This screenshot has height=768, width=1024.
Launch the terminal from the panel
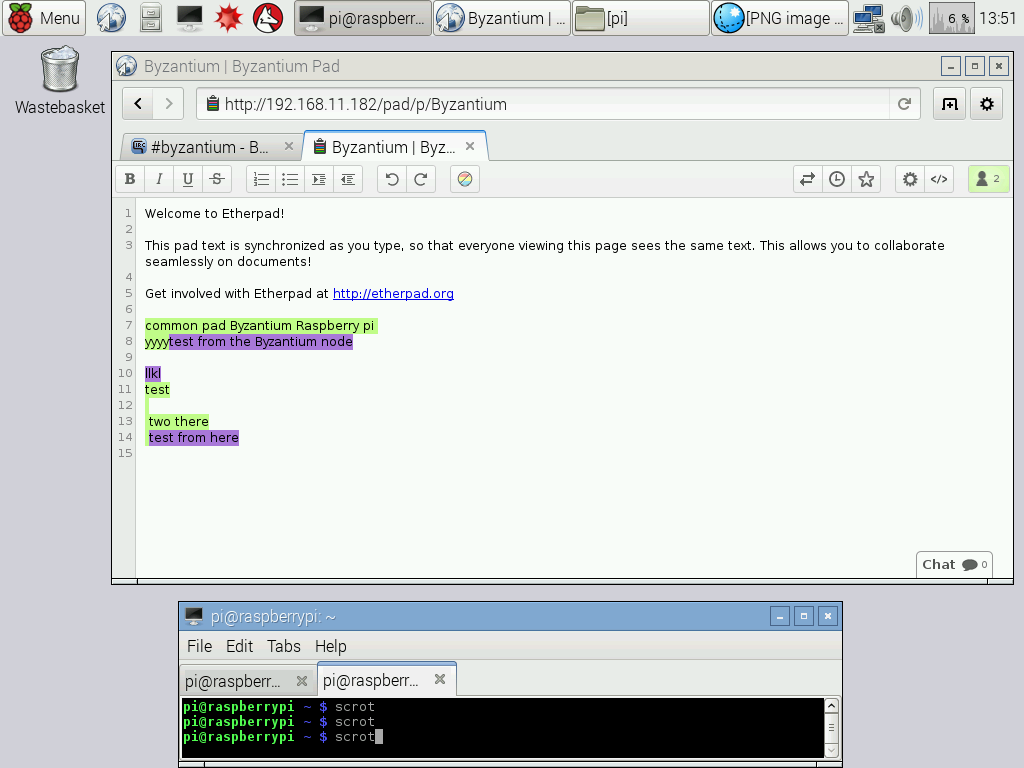click(190, 18)
